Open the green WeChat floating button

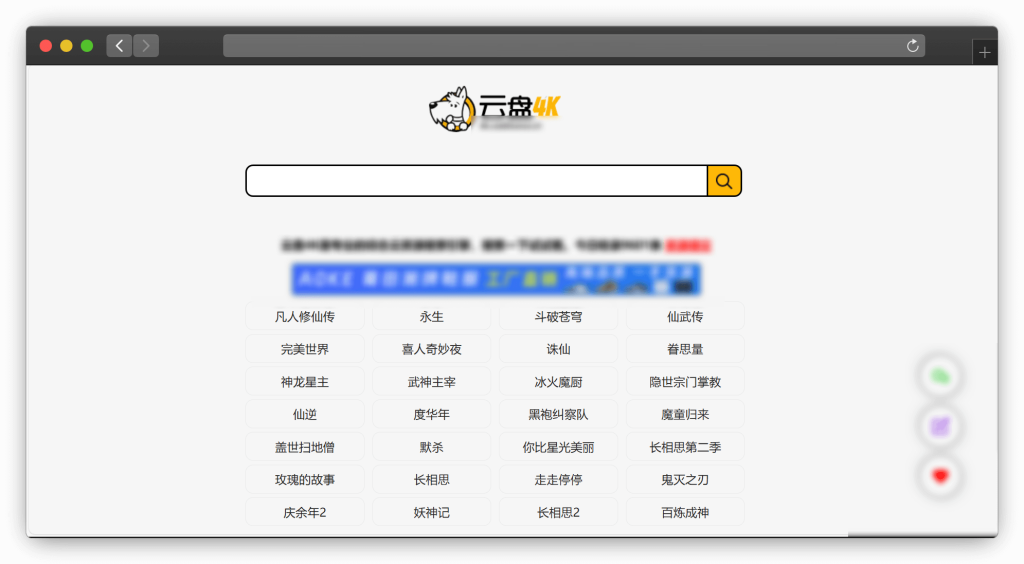[940, 377]
